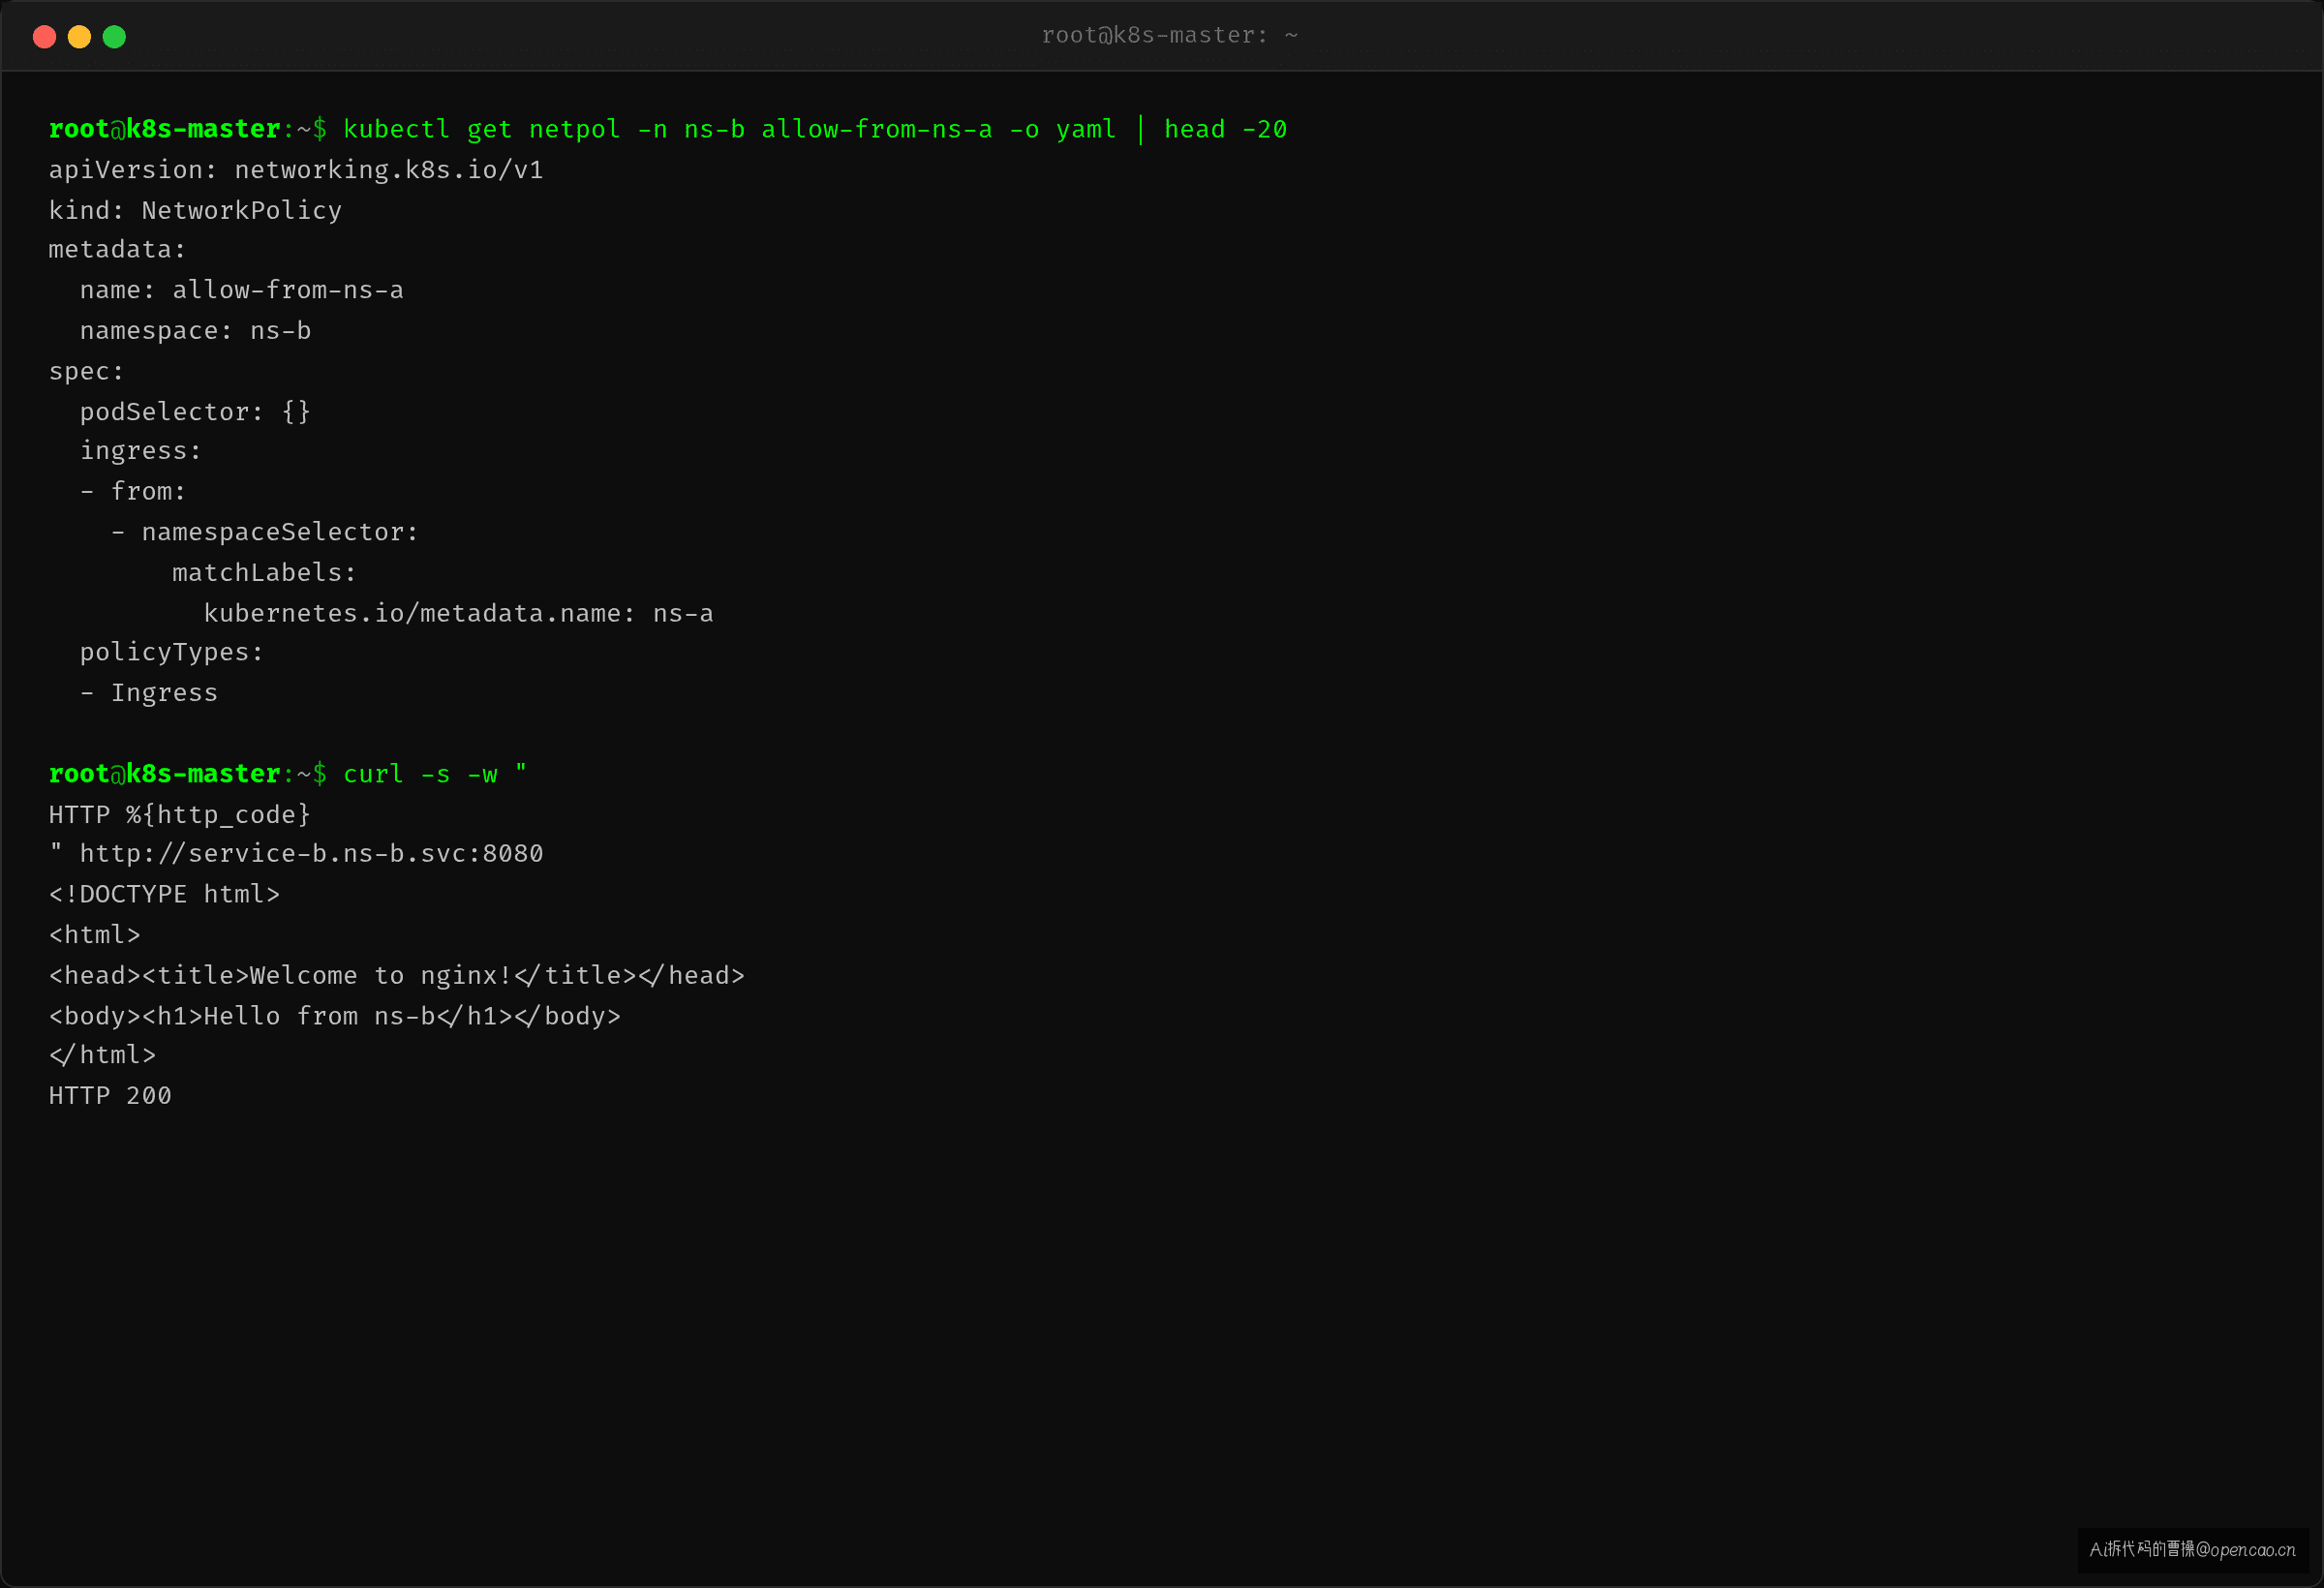Click the HTTP 200 status line
The width and height of the screenshot is (2324, 1588).
[x=110, y=1096]
